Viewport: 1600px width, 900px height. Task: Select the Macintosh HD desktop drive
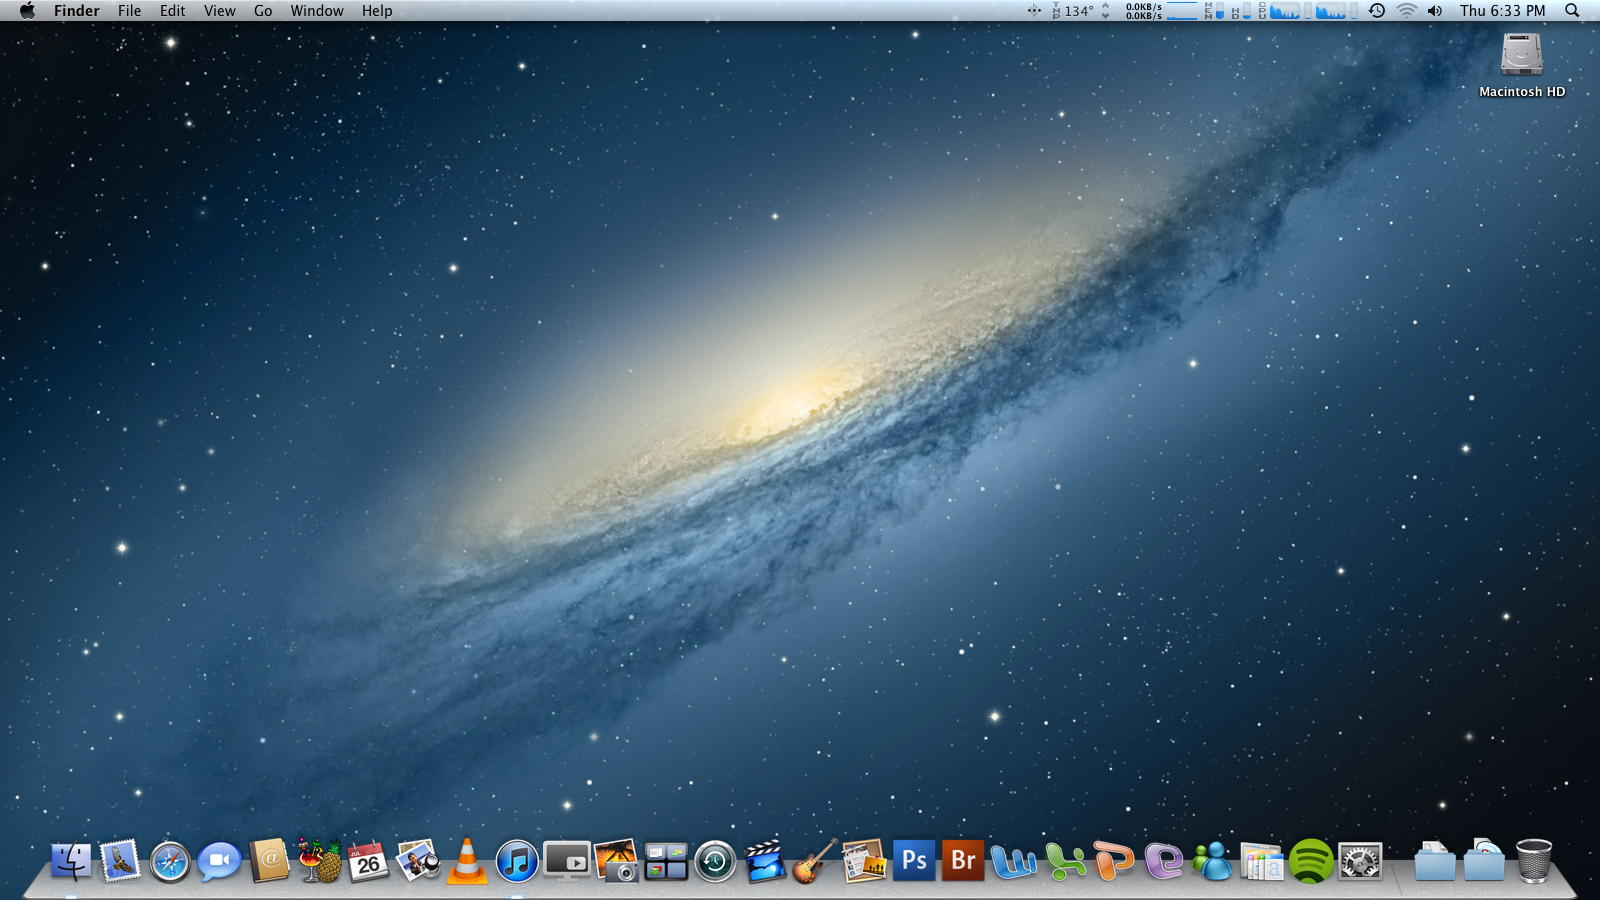click(x=1522, y=65)
